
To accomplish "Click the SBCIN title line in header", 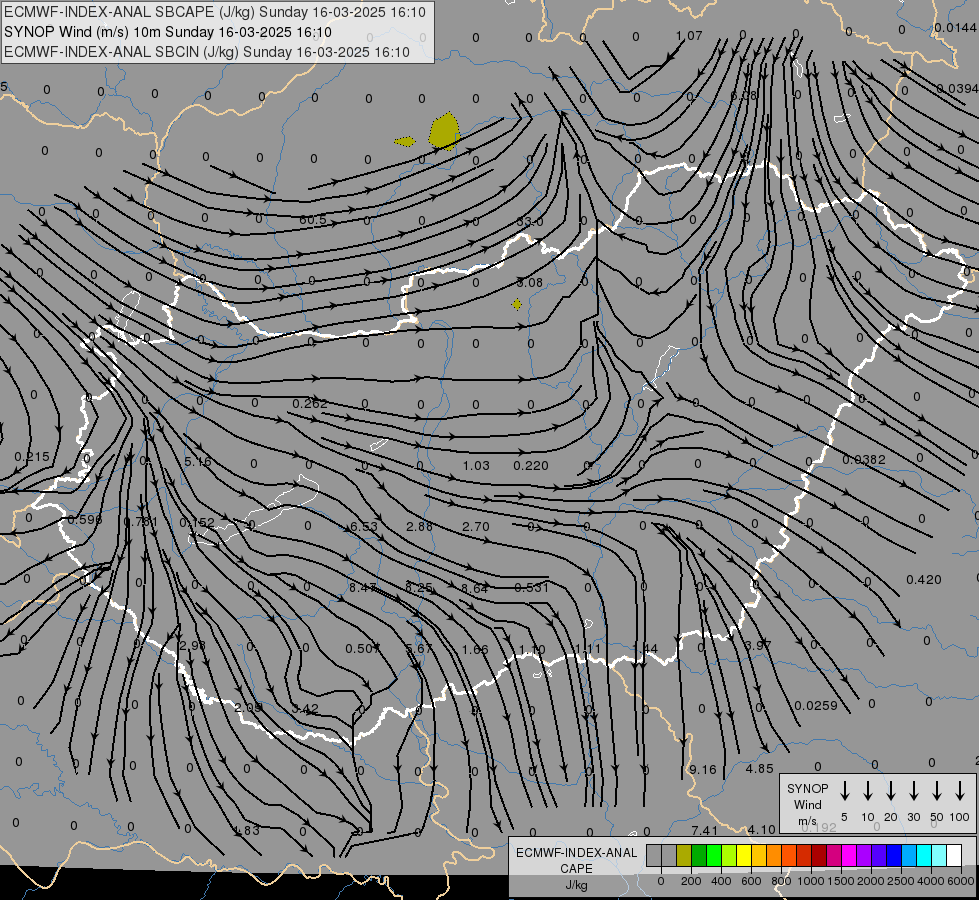I will [x=207, y=52].
